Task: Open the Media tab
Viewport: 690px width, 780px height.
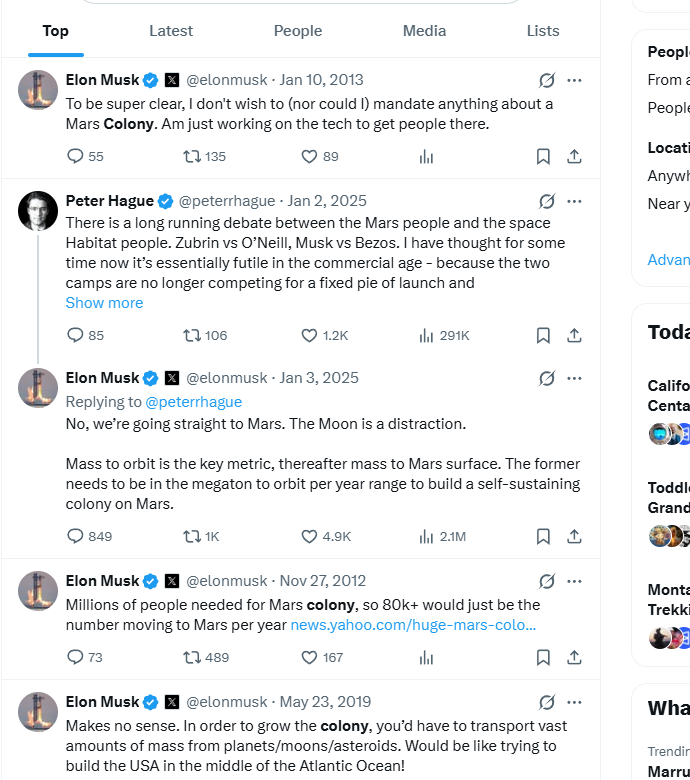Action: pyautogui.click(x=424, y=31)
